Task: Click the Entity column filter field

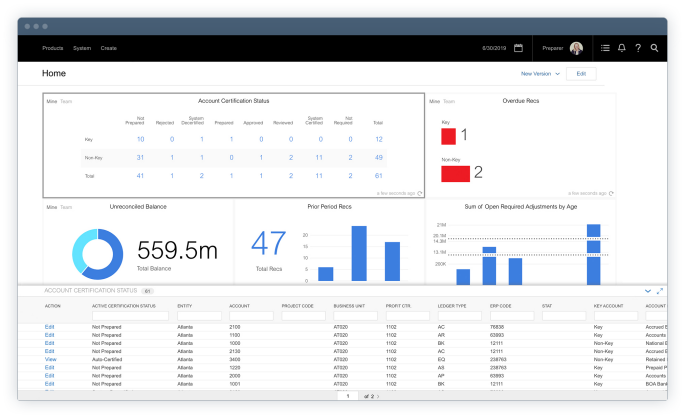Action: (198, 316)
